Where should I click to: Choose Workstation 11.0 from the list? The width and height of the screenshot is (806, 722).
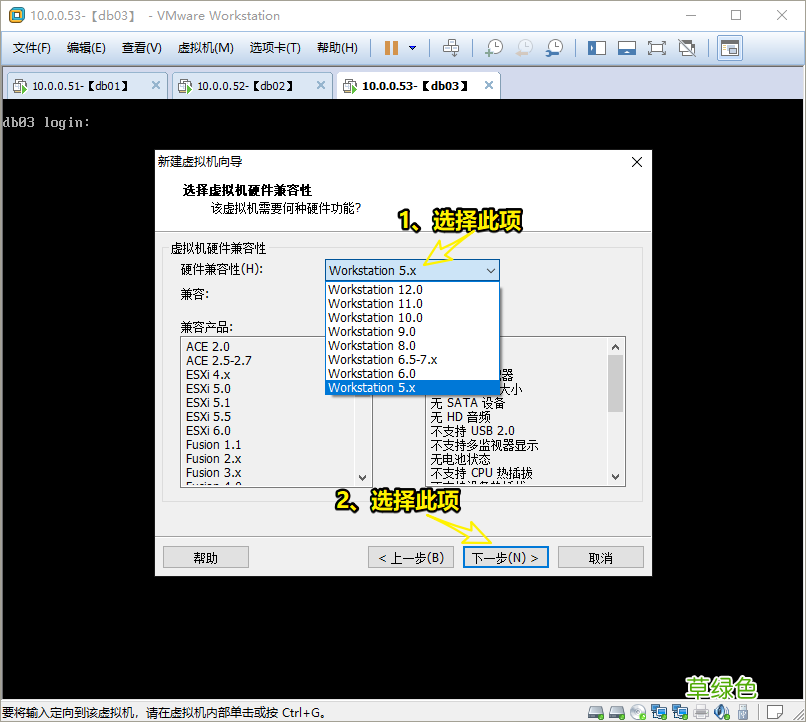click(x=412, y=304)
